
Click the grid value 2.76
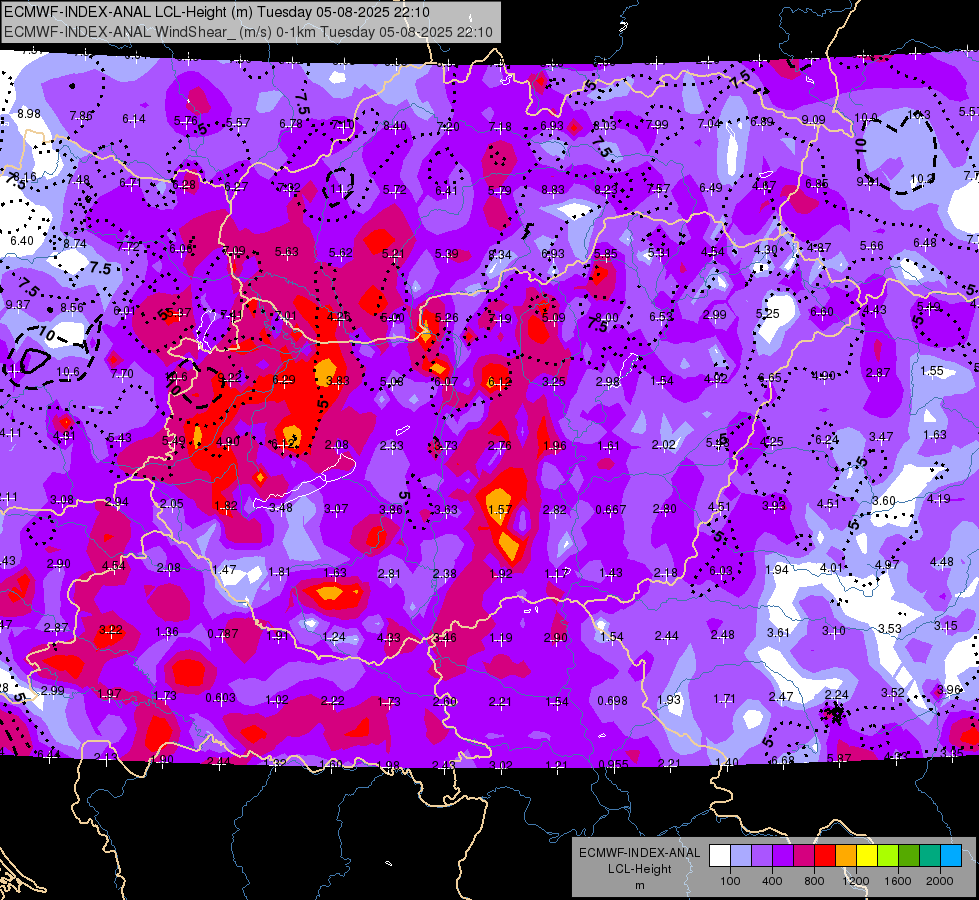point(499,445)
